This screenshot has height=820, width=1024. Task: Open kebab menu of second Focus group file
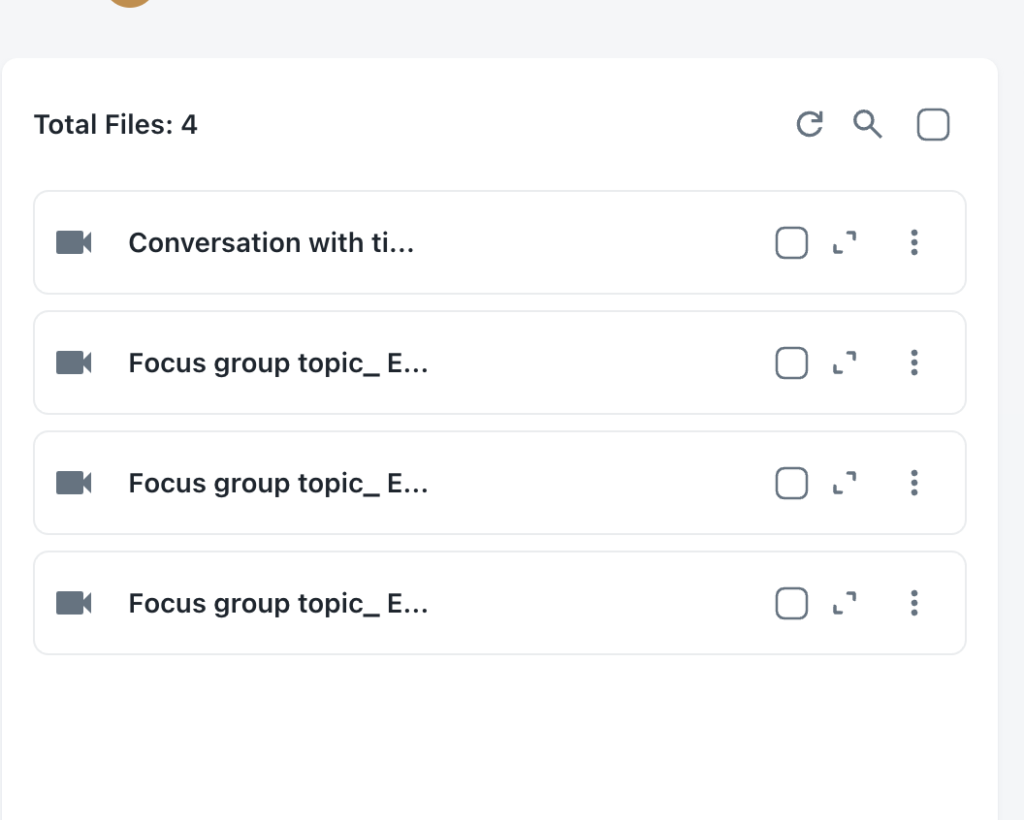coord(913,483)
